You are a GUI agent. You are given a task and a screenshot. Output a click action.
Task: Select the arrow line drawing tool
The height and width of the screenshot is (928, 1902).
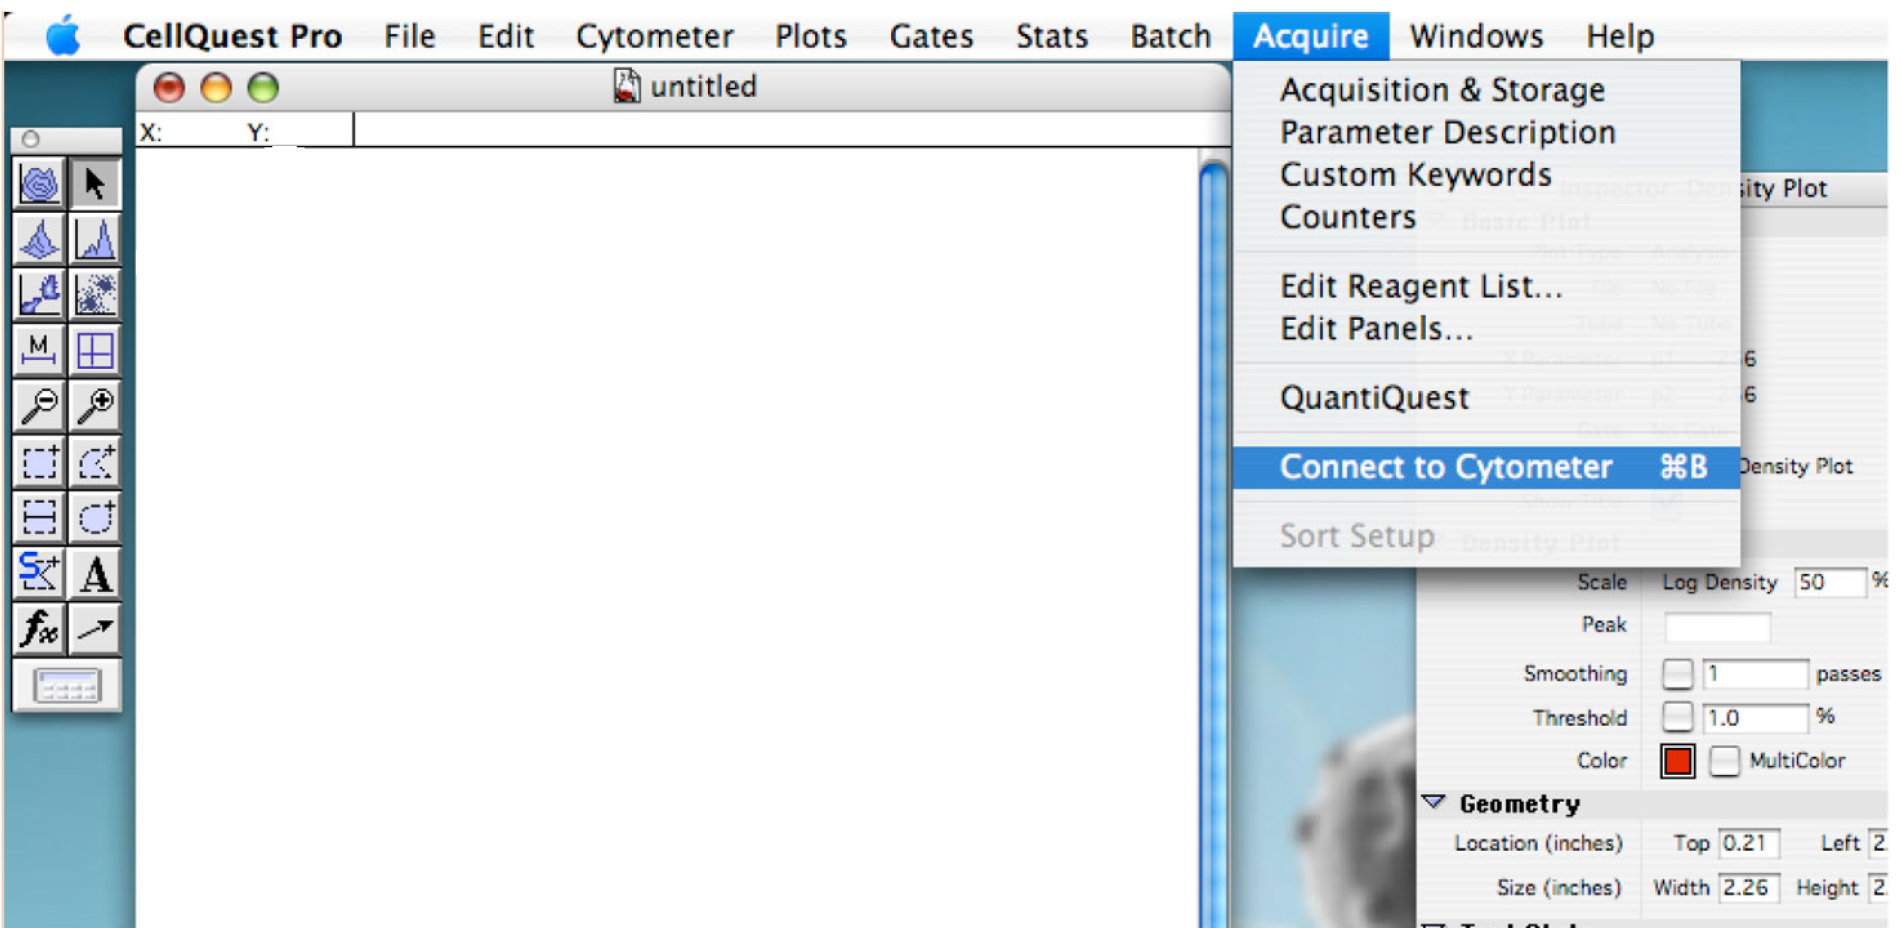pyautogui.click(x=95, y=629)
